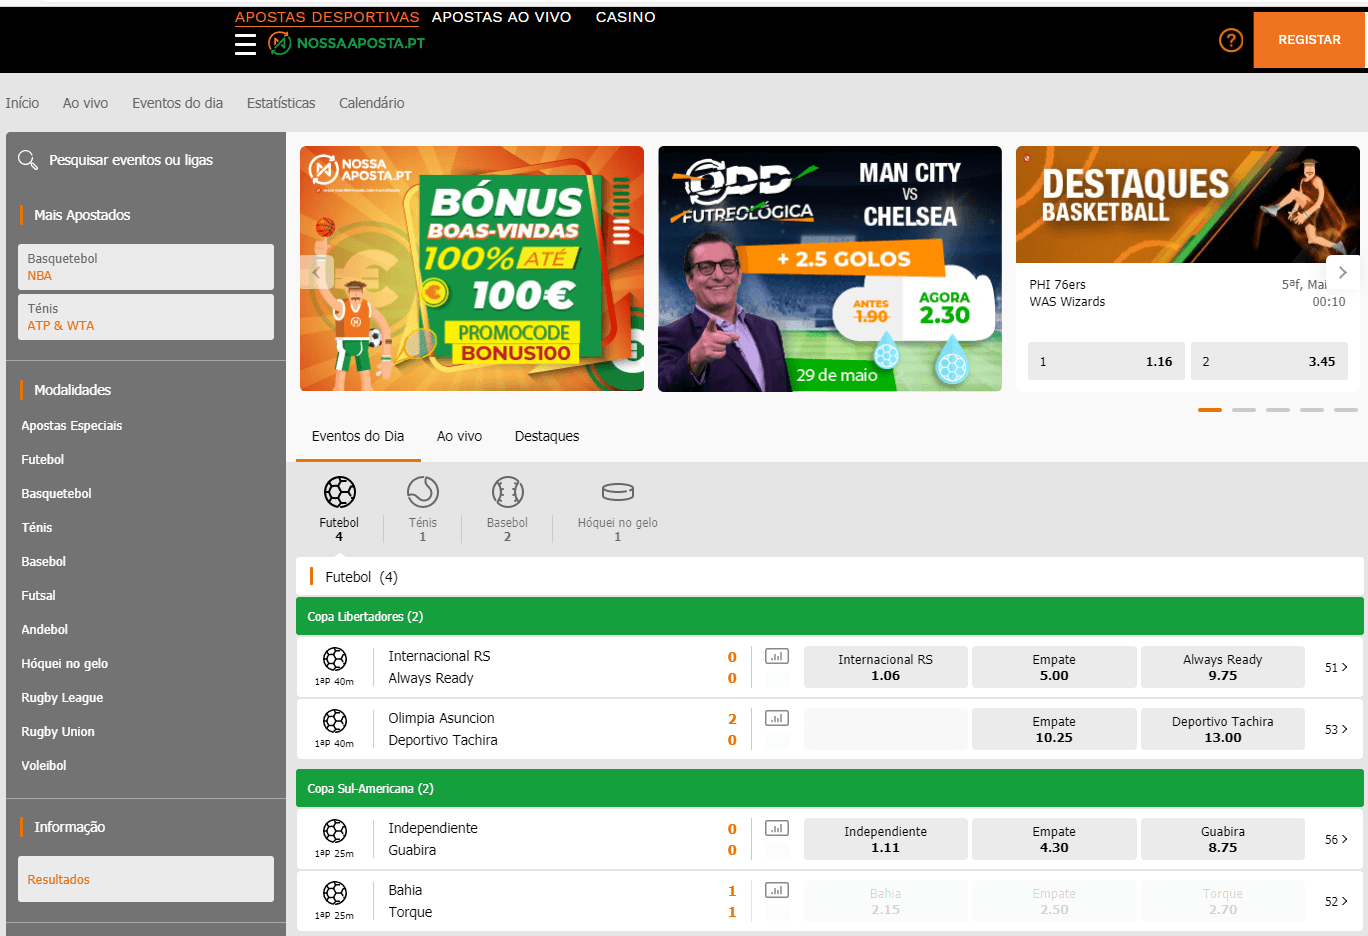This screenshot has height=936, width=1368.
Task: Show previous banner with left arrow
Action: 317,272
